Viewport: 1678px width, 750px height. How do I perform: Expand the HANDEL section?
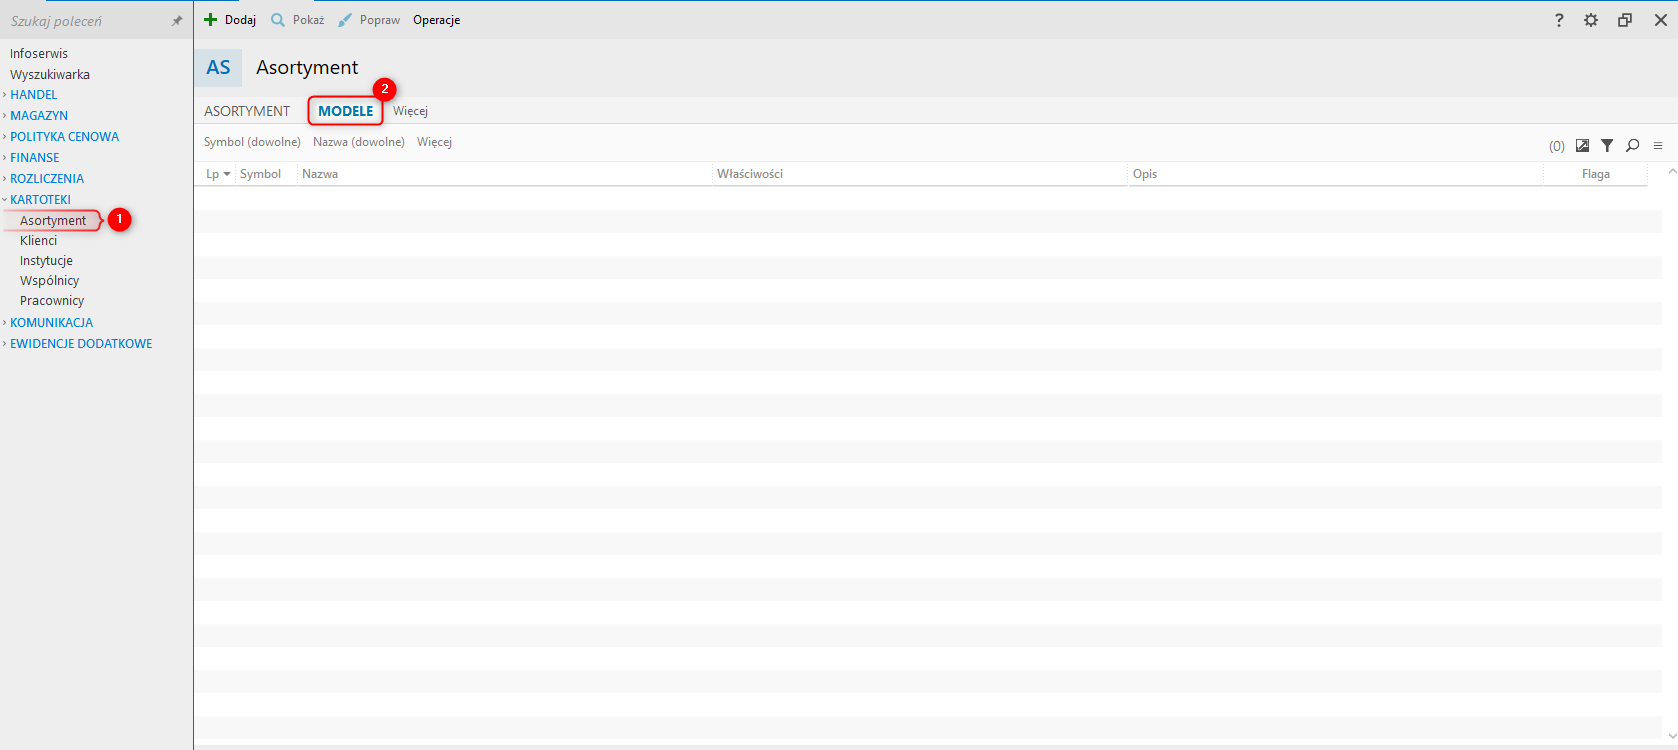(34, 95)
